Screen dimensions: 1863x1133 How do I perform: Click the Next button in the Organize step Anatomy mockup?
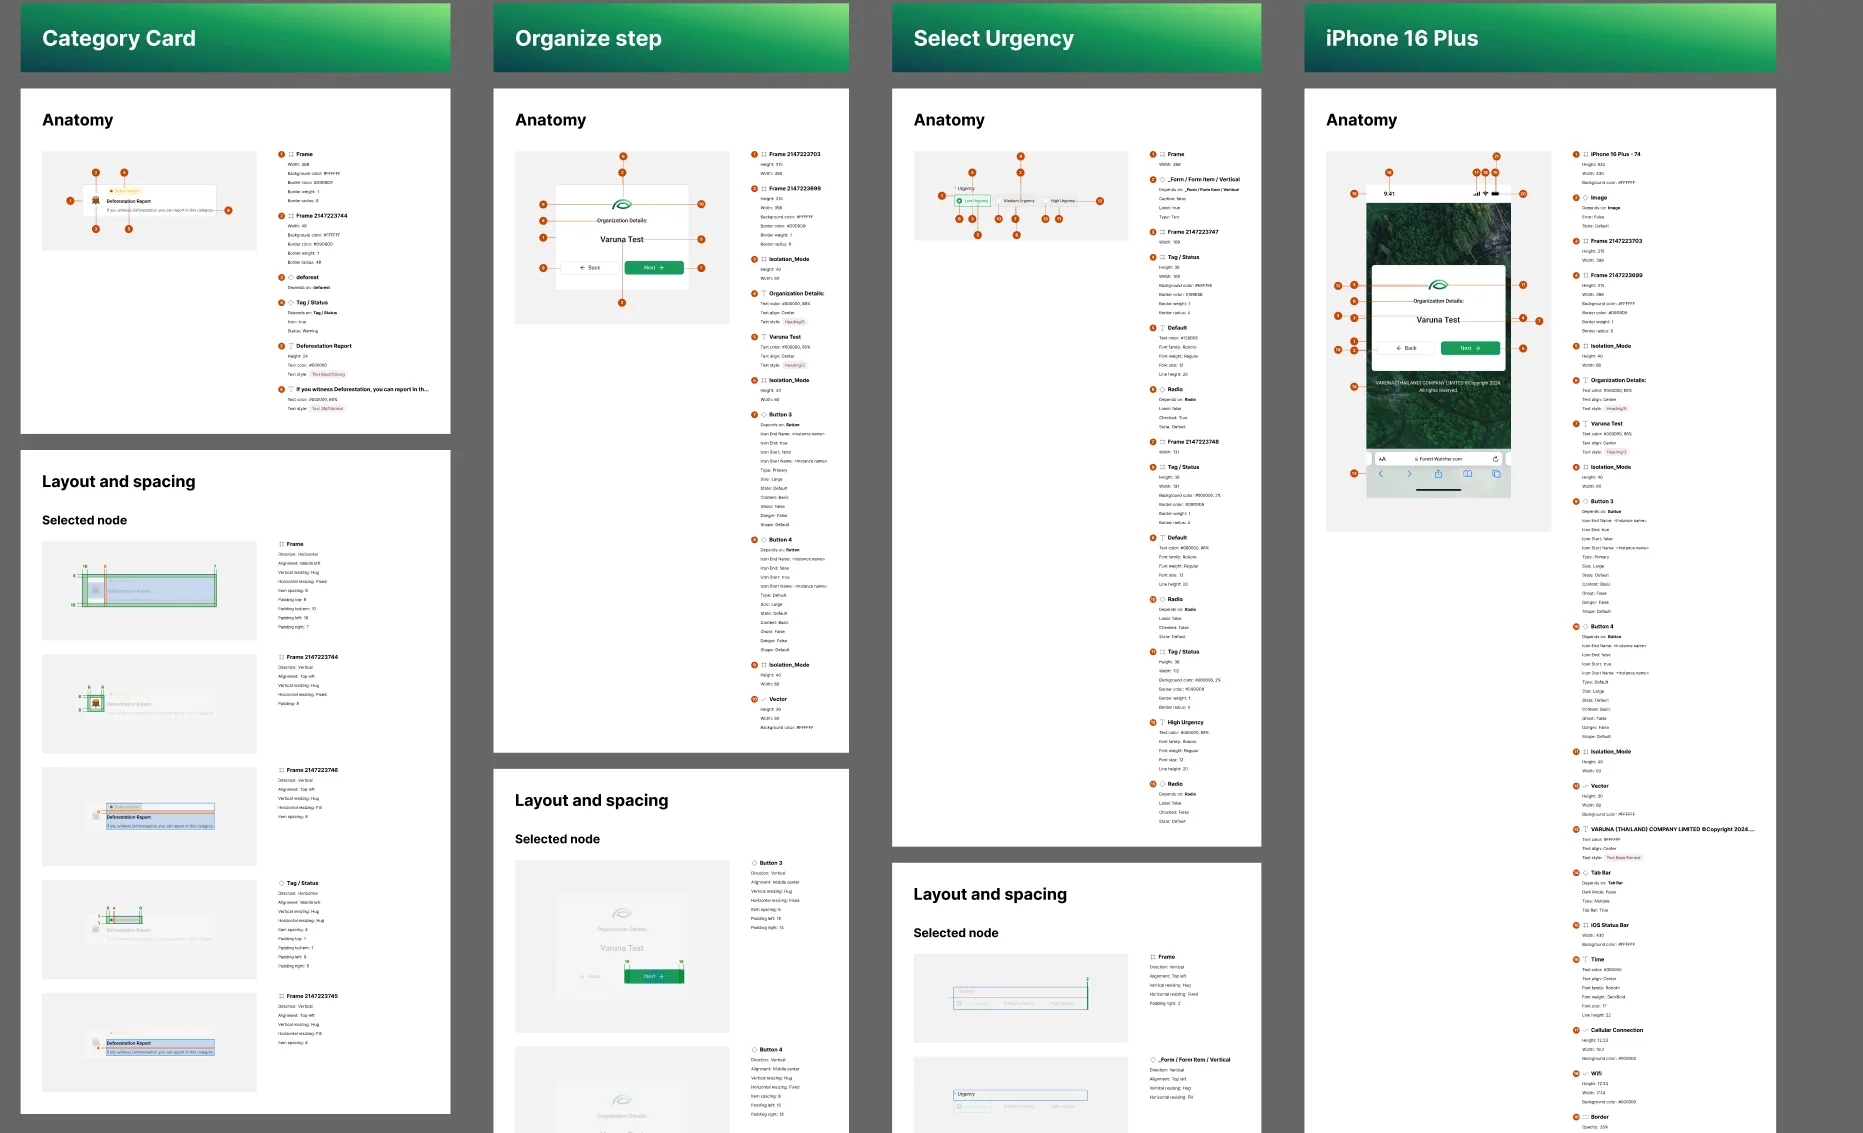(654, 268)
